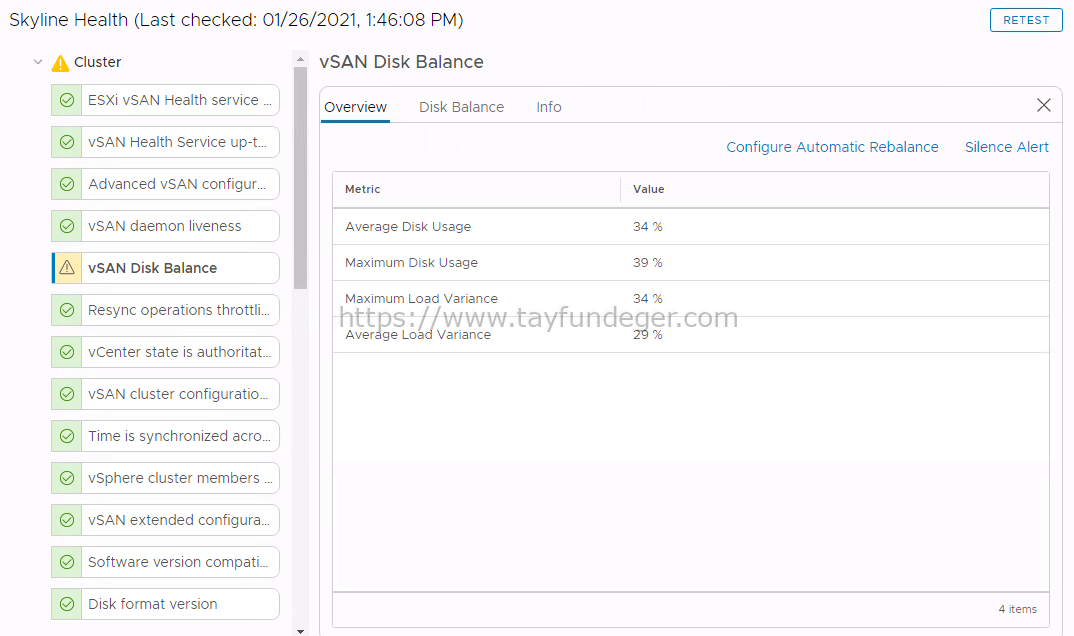Image resolution: width=1074 pixels, height=636 pixels.
Task: Select Time is synchronized check
Action: (x=165, y=436)
